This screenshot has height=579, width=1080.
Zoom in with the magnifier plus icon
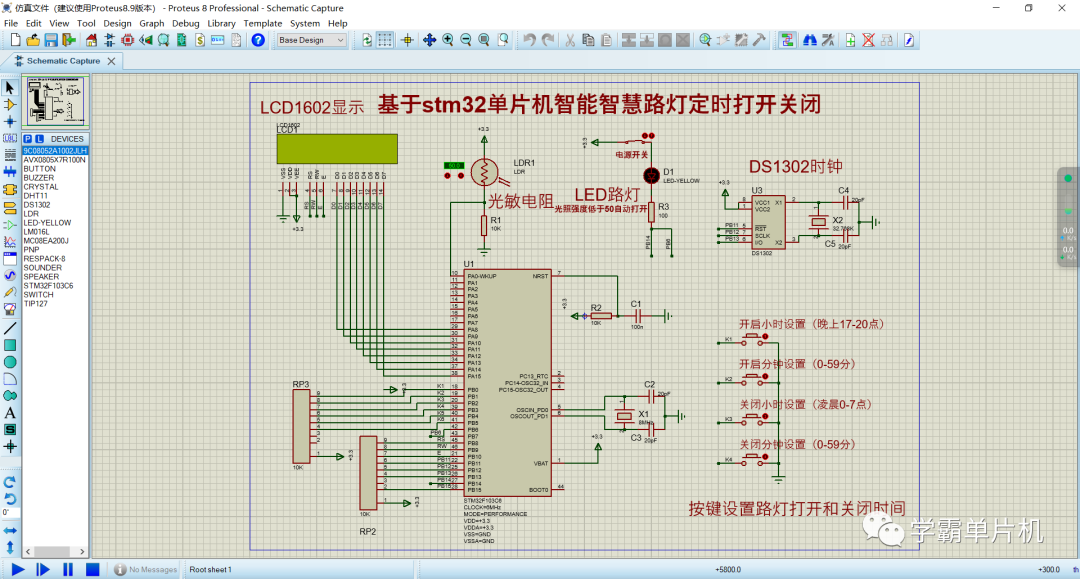coord(448,40)
